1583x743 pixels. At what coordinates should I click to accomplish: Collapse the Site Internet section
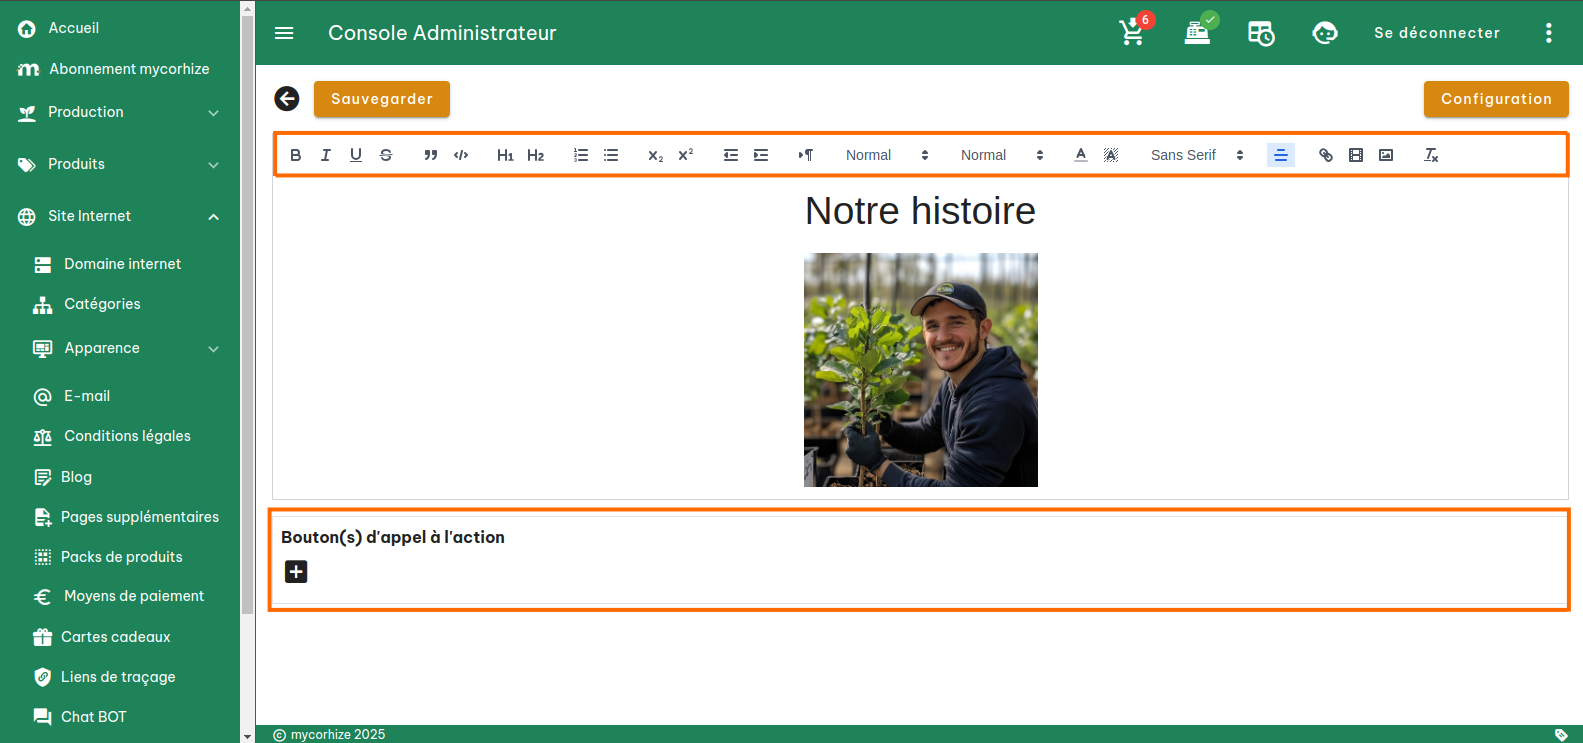pos(120,216)
